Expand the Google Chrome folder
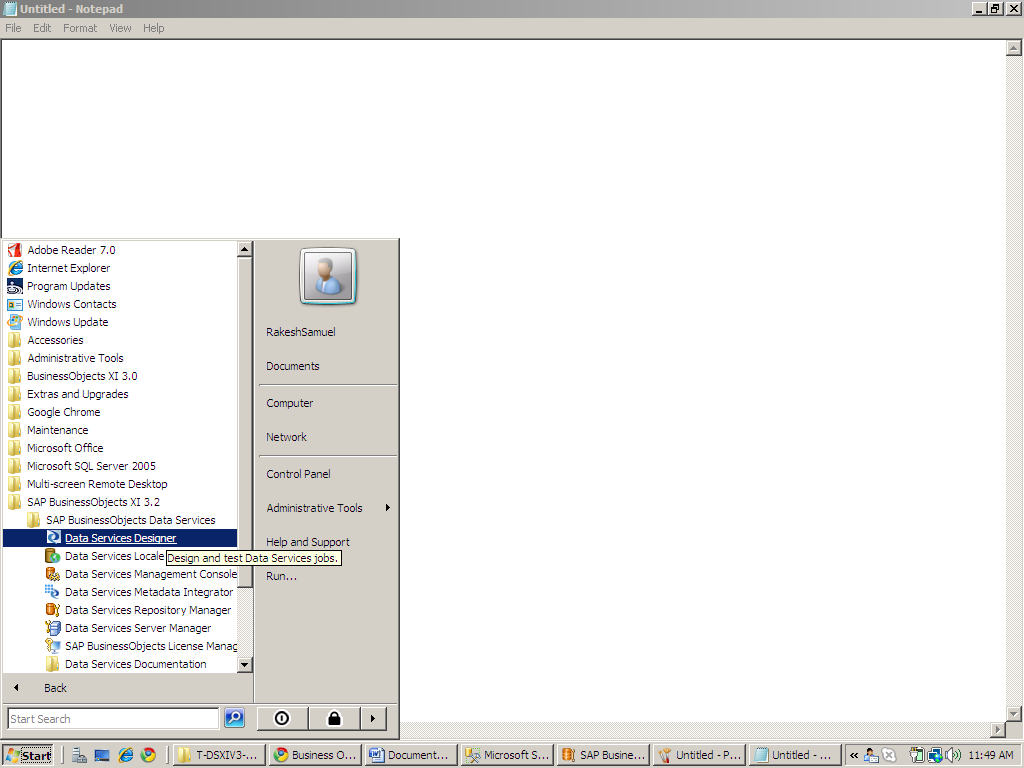Image resolution: width=1024 pixels, height=768 pixels. [x=63, y=412]
